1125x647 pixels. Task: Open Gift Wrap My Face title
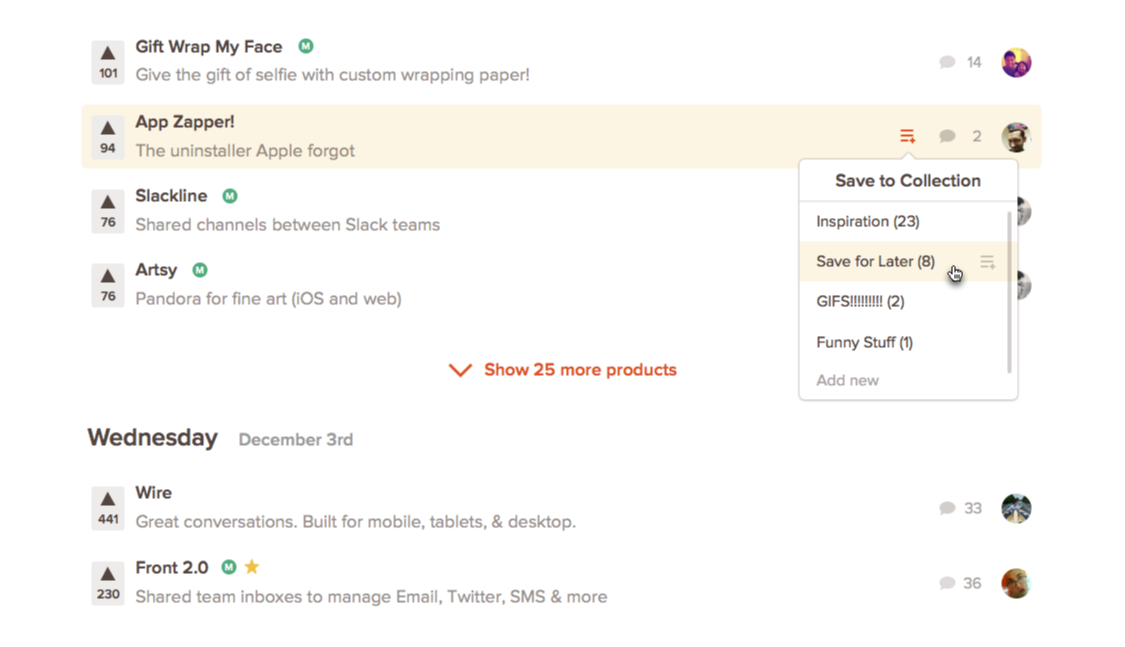[209, 47]
